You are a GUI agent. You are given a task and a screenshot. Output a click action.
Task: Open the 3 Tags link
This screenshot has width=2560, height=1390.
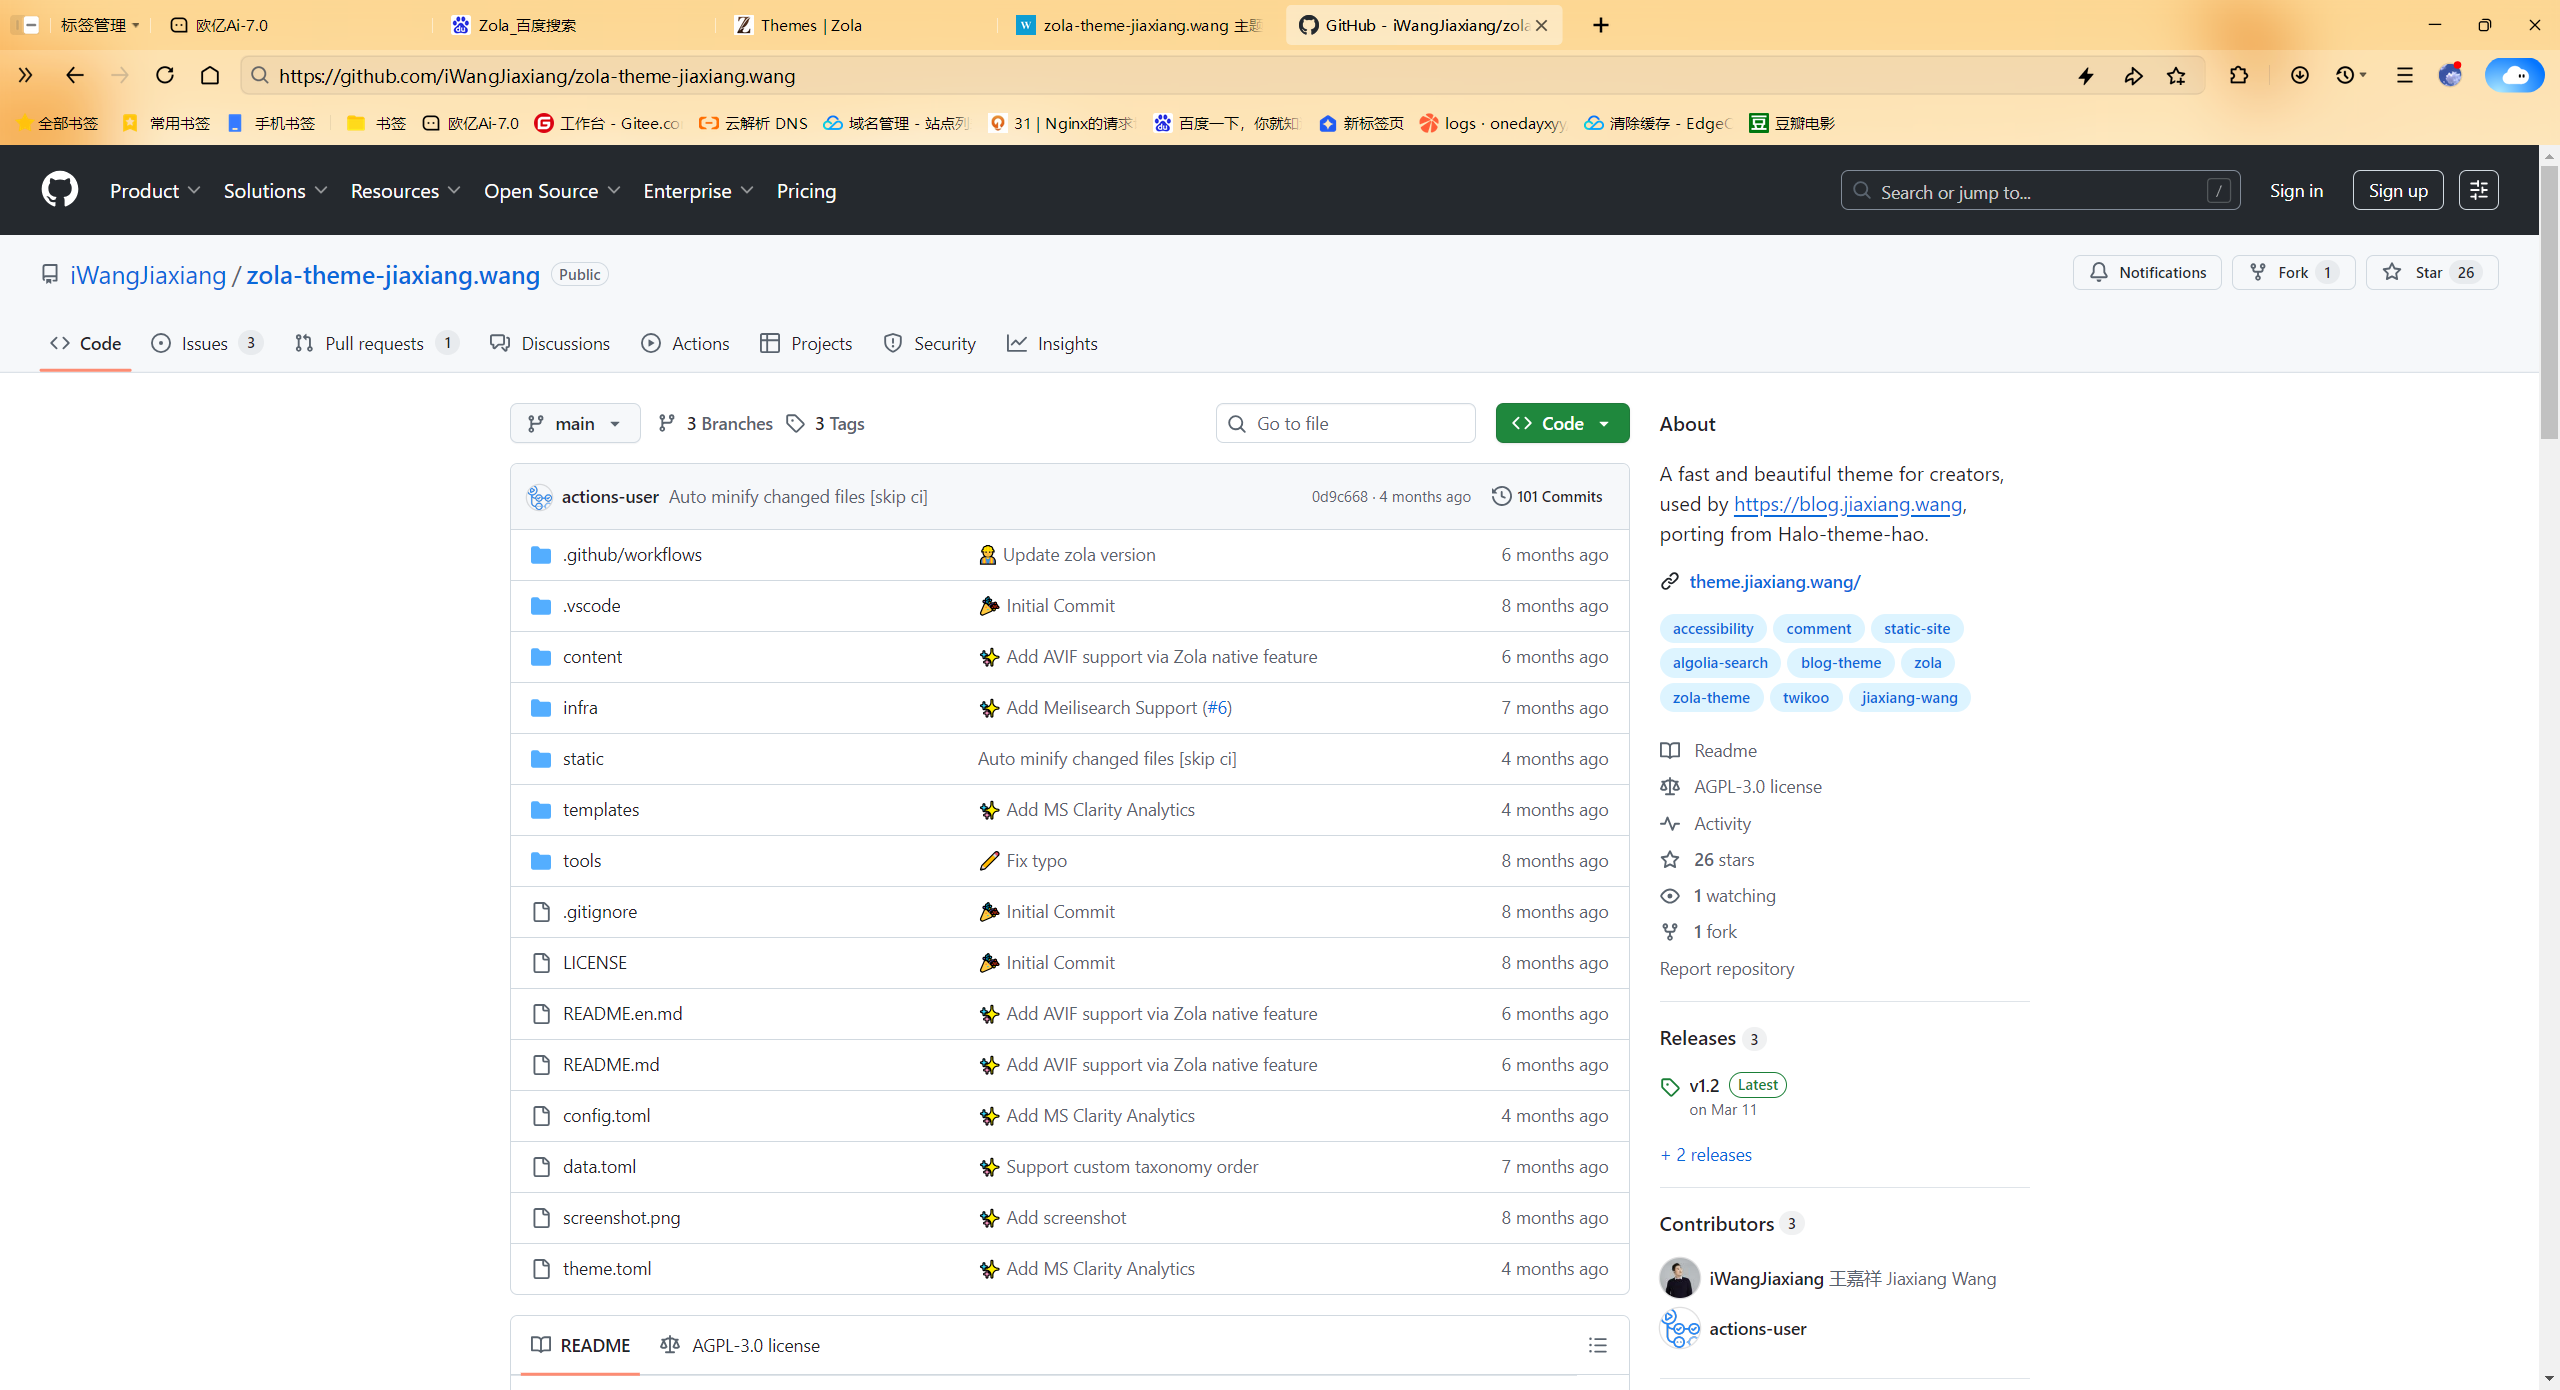(x=825, y=423)
